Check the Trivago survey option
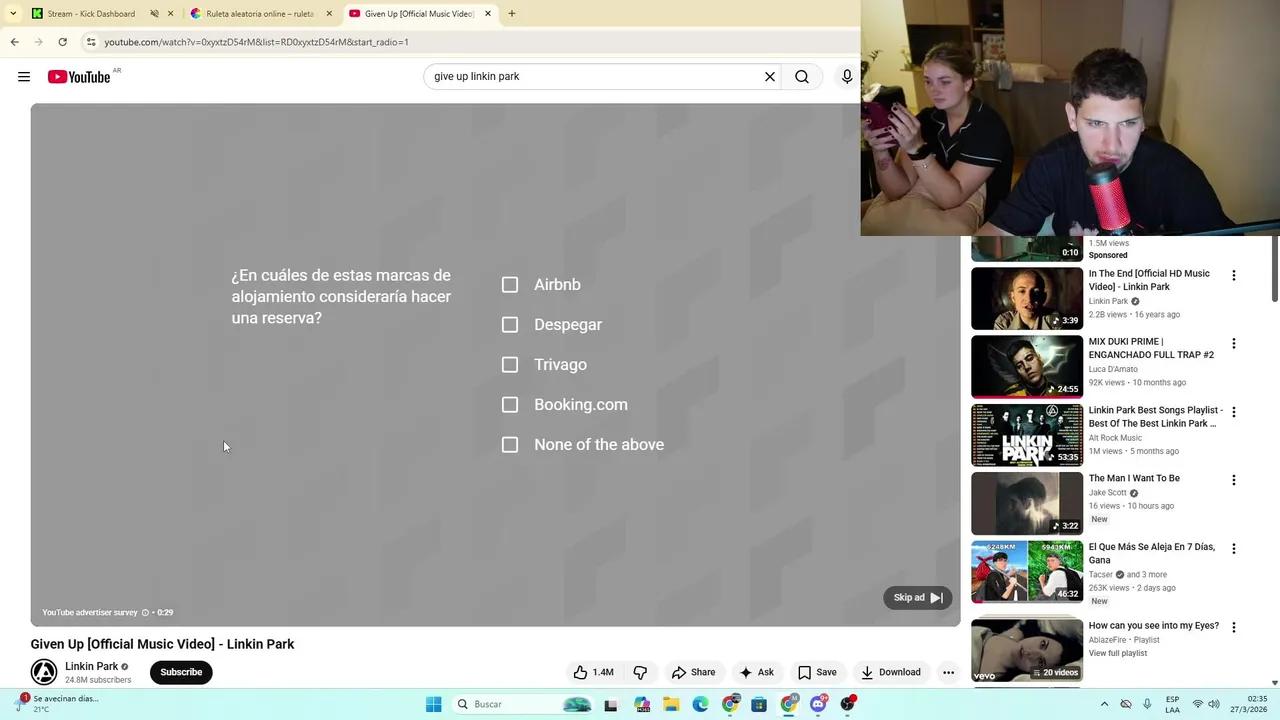The width and height of the screenshot is (1280, 720). (510, 365)
